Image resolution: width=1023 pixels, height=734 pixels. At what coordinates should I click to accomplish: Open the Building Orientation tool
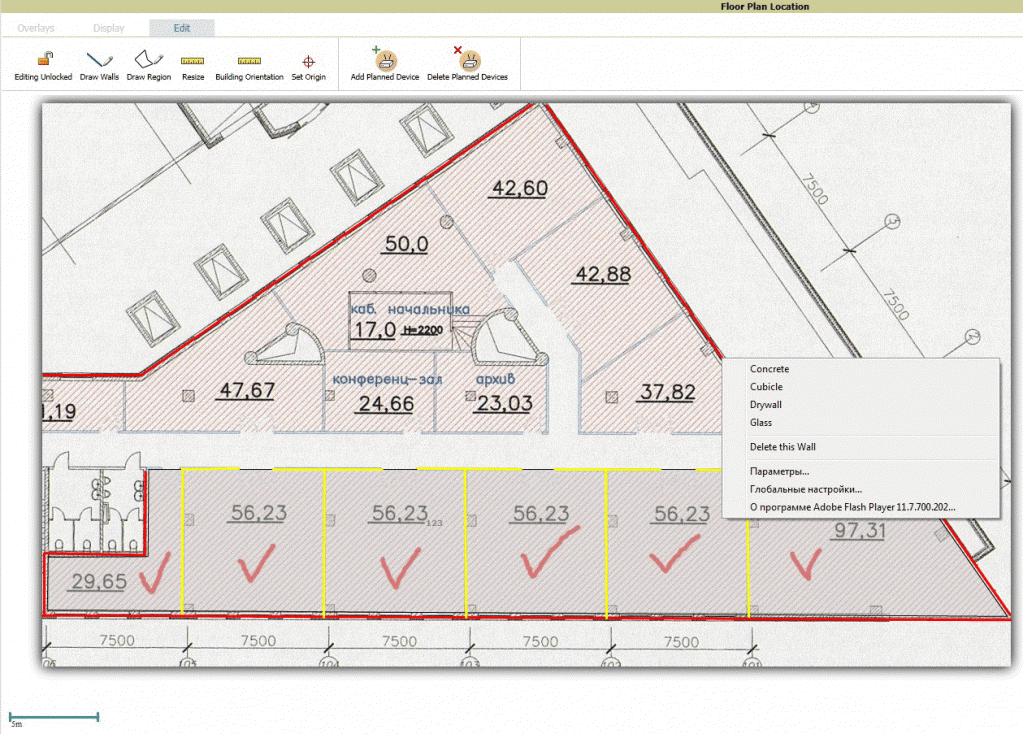point(249,61)
